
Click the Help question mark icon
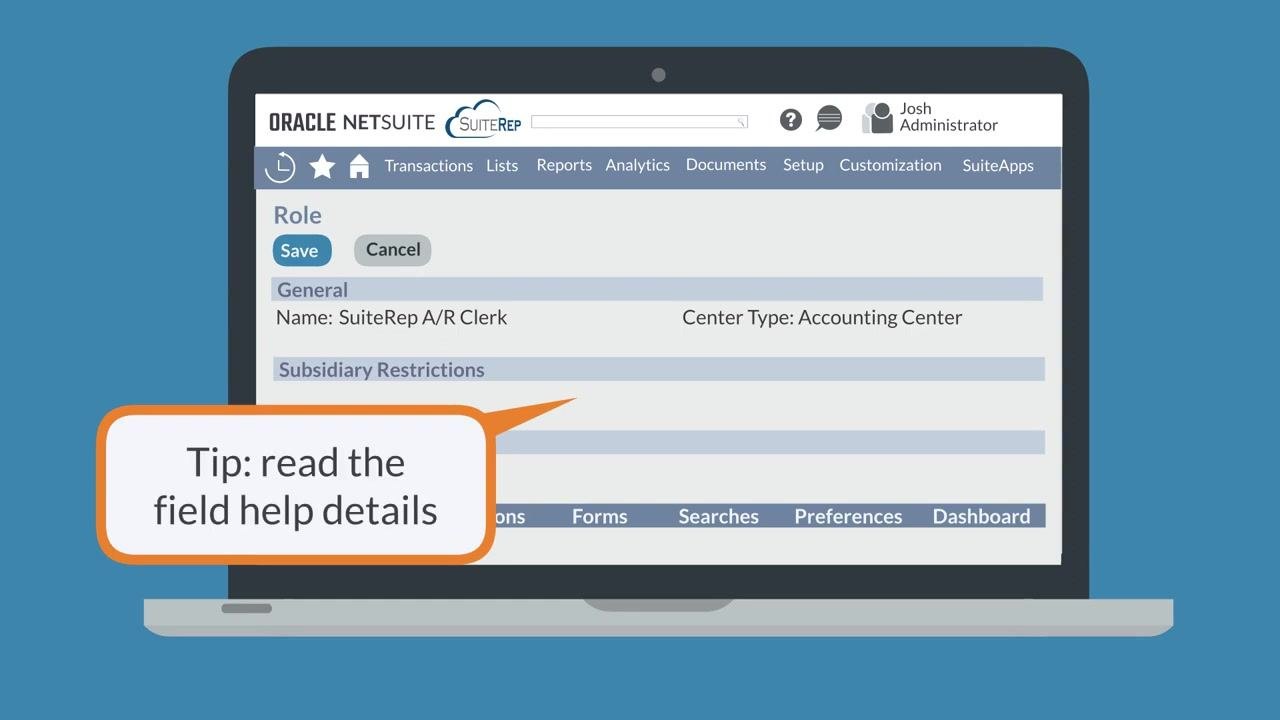(791, 120)
